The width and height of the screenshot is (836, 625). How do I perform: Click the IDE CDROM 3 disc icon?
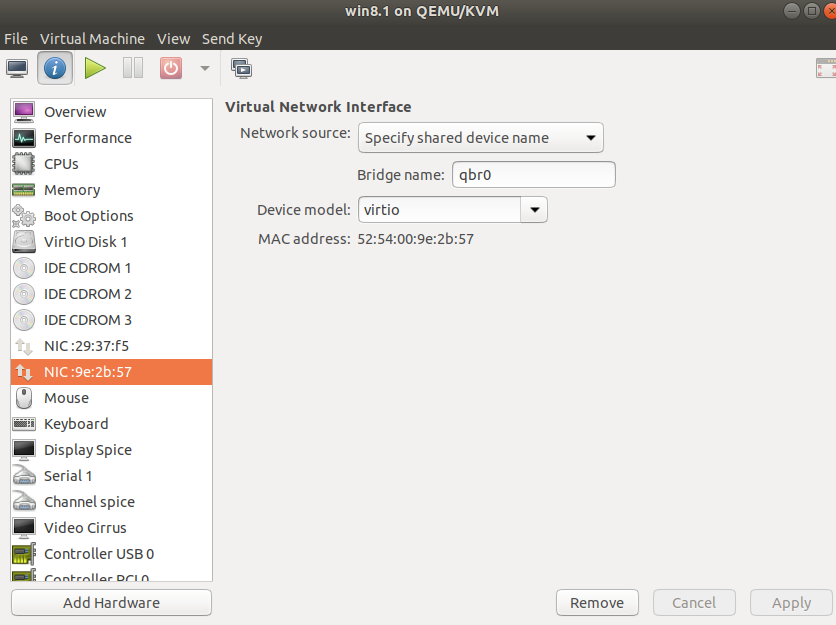pyautogui.click(x=24, y=320)
